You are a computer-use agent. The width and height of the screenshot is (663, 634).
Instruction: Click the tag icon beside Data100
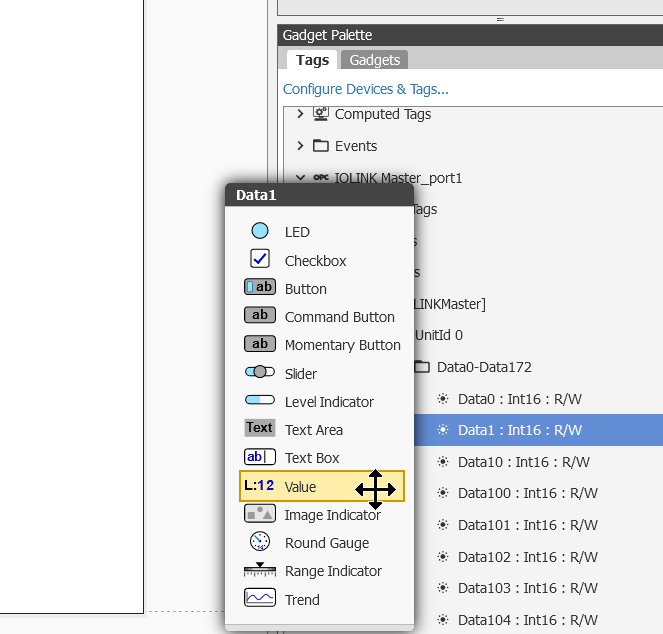(443, 493)
